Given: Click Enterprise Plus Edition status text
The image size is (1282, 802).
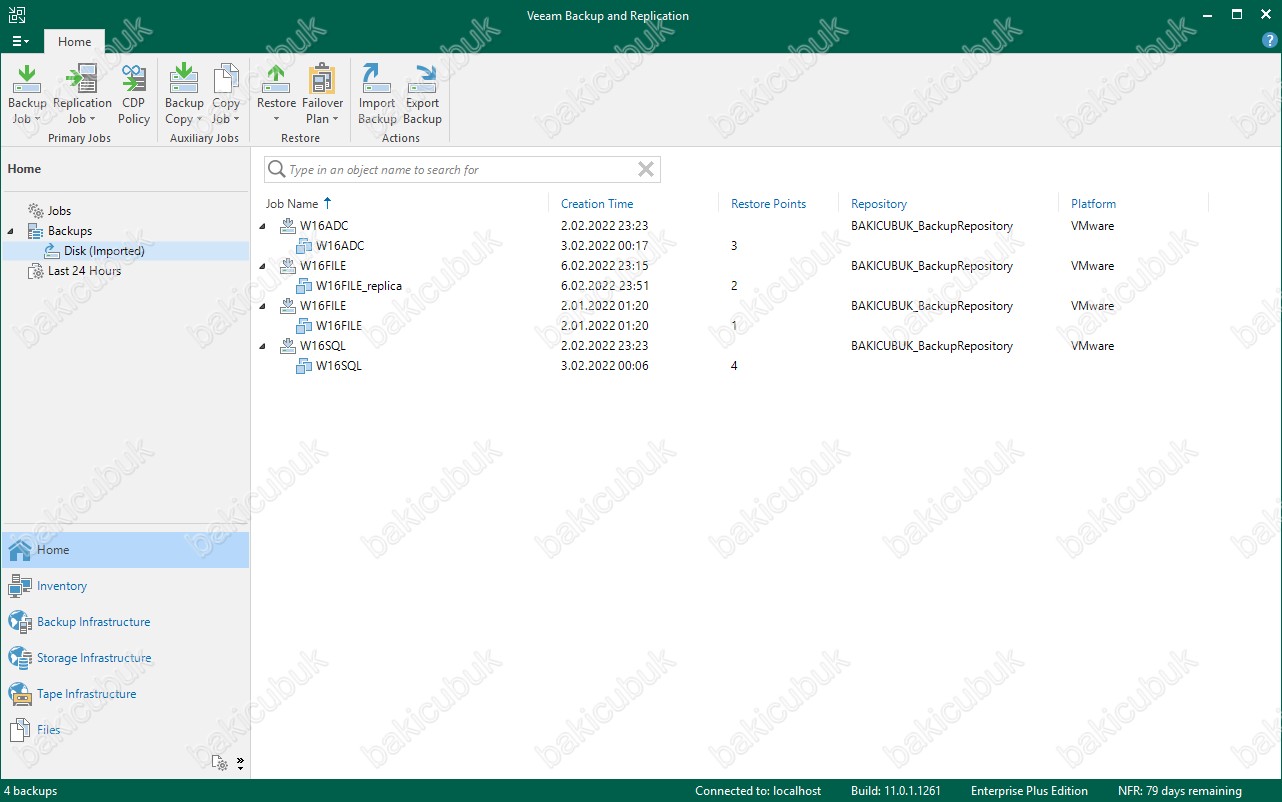Looking at the screenshot, I should click(1029, 791).
